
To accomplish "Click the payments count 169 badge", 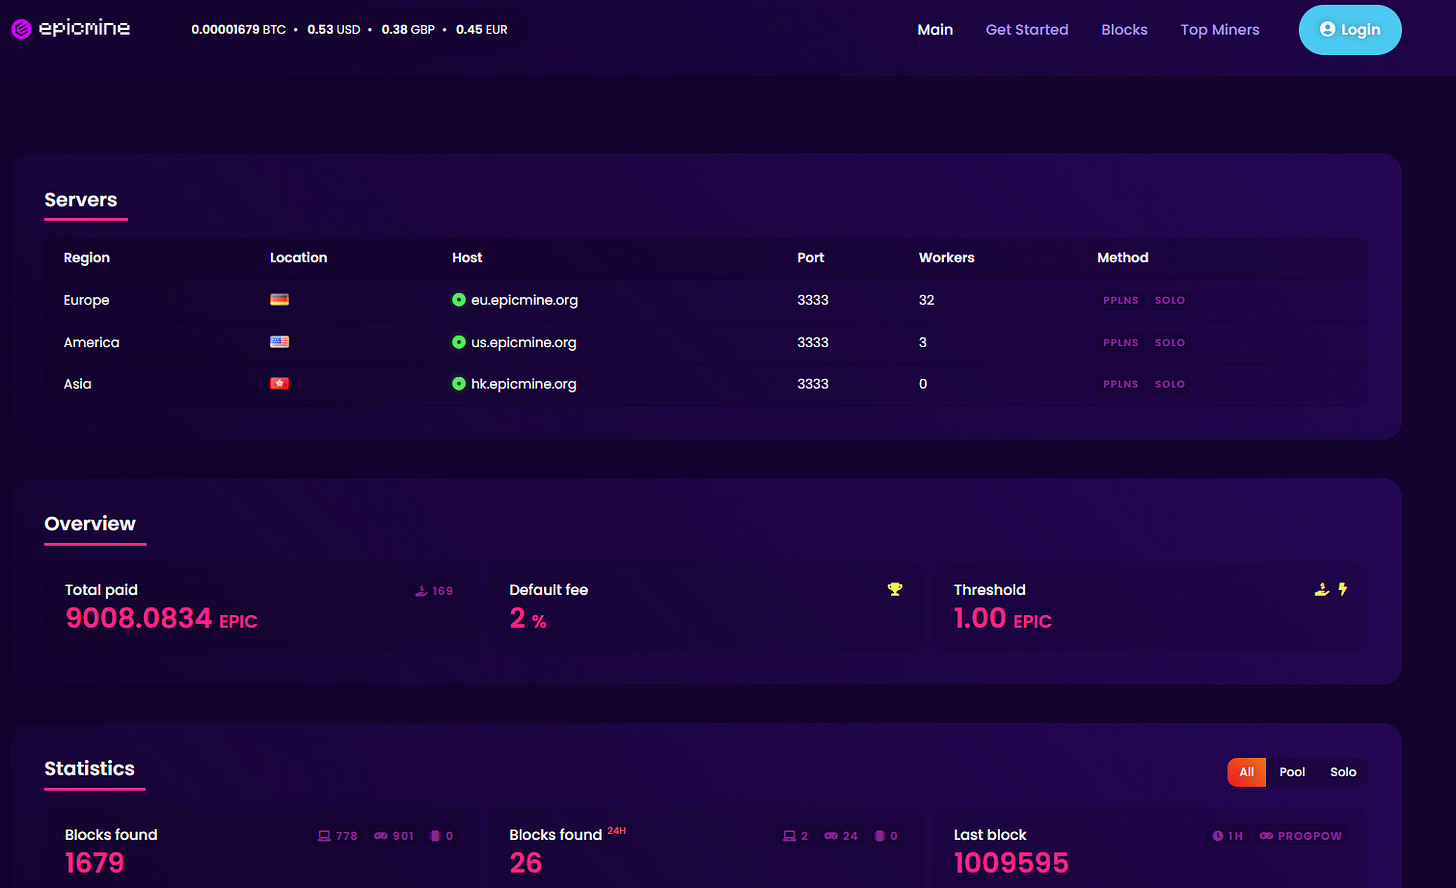I will click(435, 591).
